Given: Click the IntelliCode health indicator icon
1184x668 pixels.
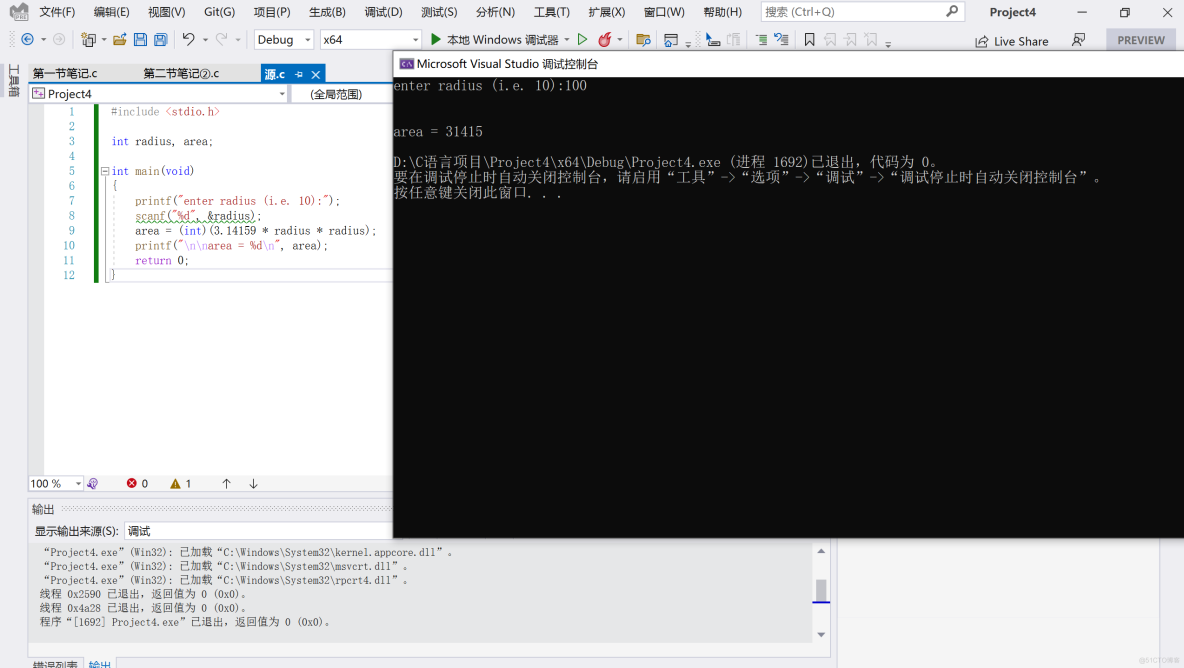Looking at the screenshot, I should click(93, 484).
